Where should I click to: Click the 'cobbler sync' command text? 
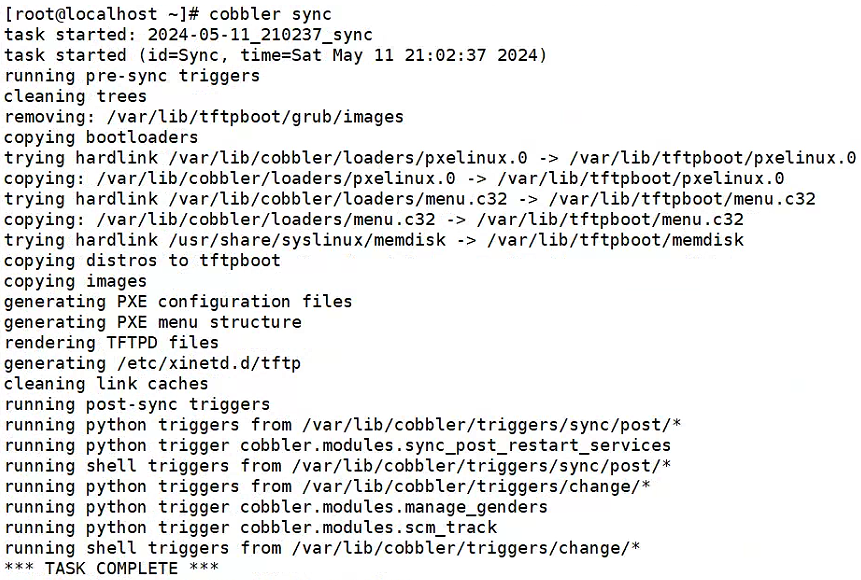270,14
